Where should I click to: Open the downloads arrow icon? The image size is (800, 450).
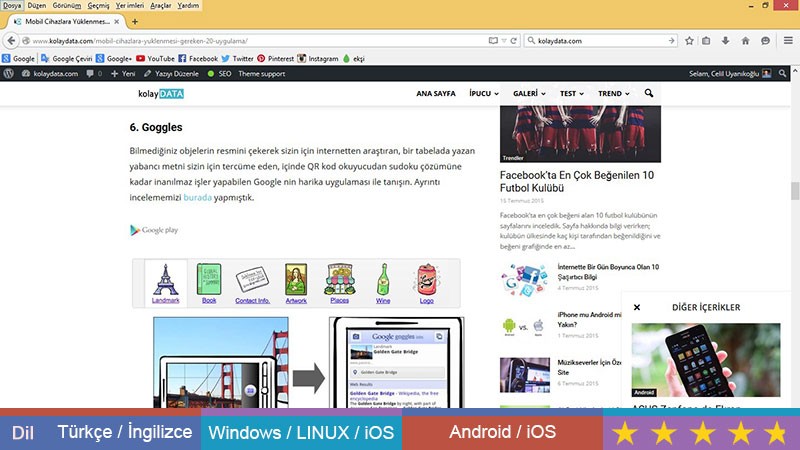pyautogui.click(x=726, y=41)
